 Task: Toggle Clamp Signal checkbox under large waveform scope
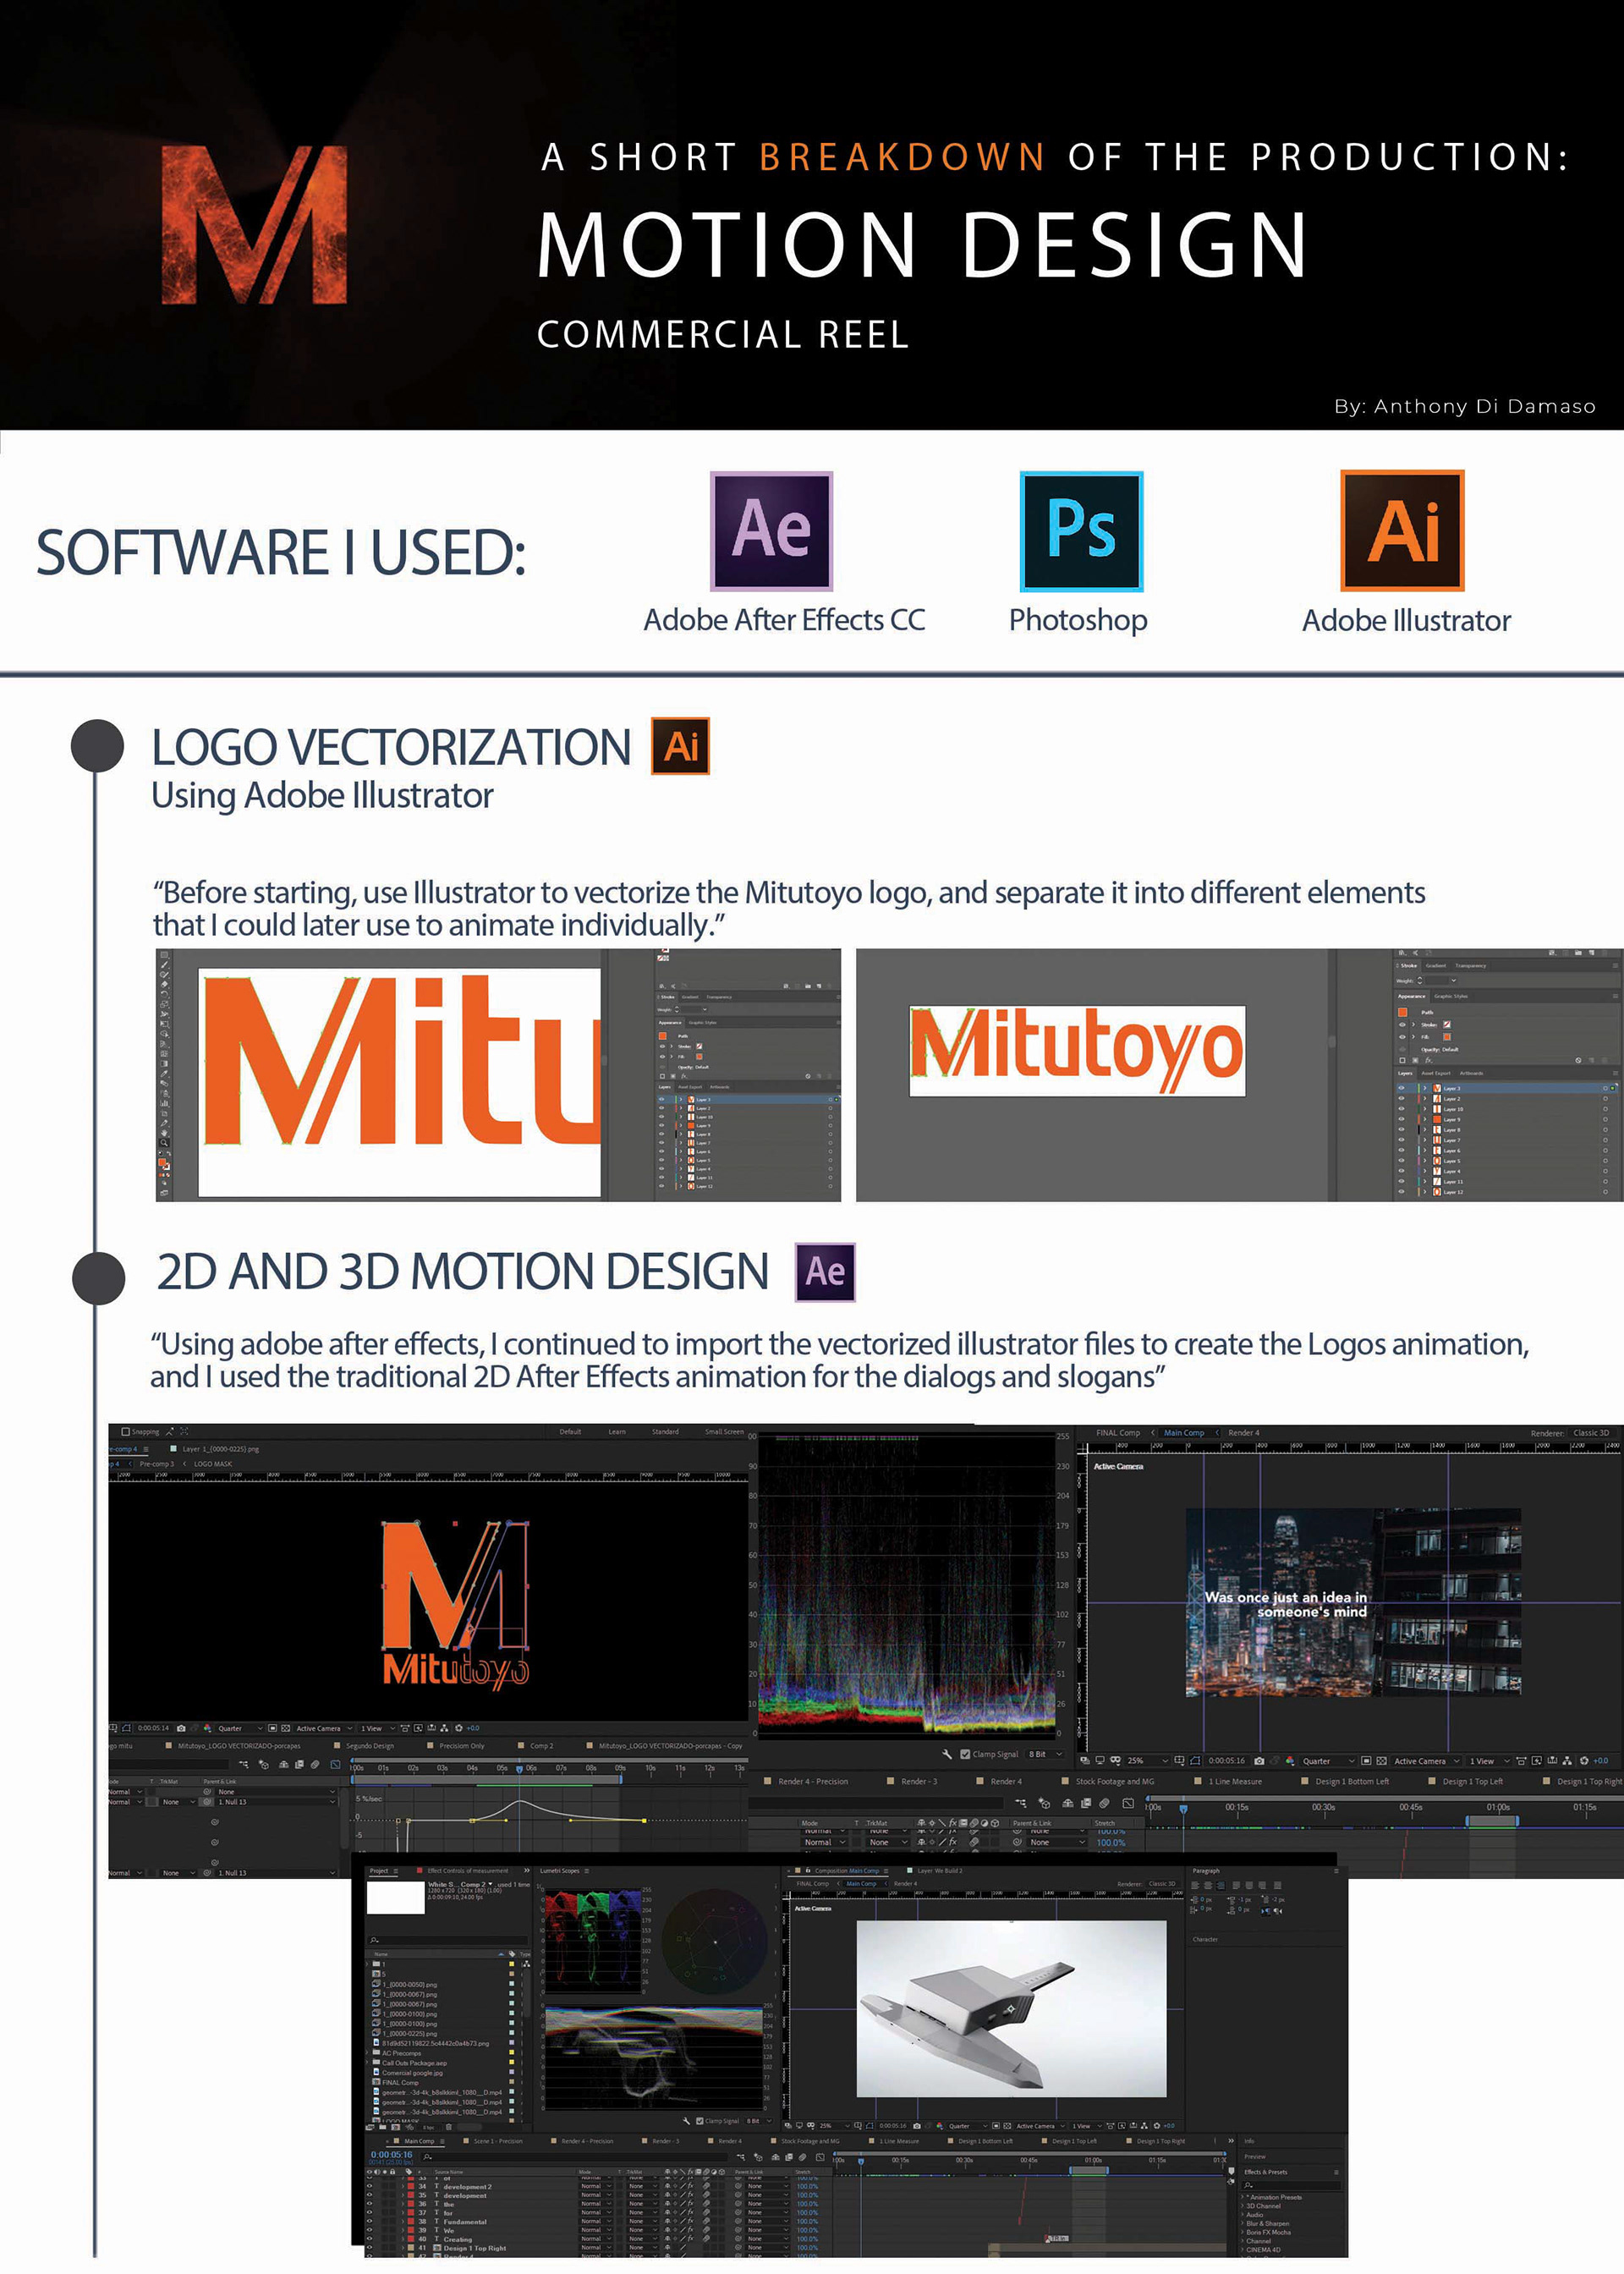(966, 1755)
